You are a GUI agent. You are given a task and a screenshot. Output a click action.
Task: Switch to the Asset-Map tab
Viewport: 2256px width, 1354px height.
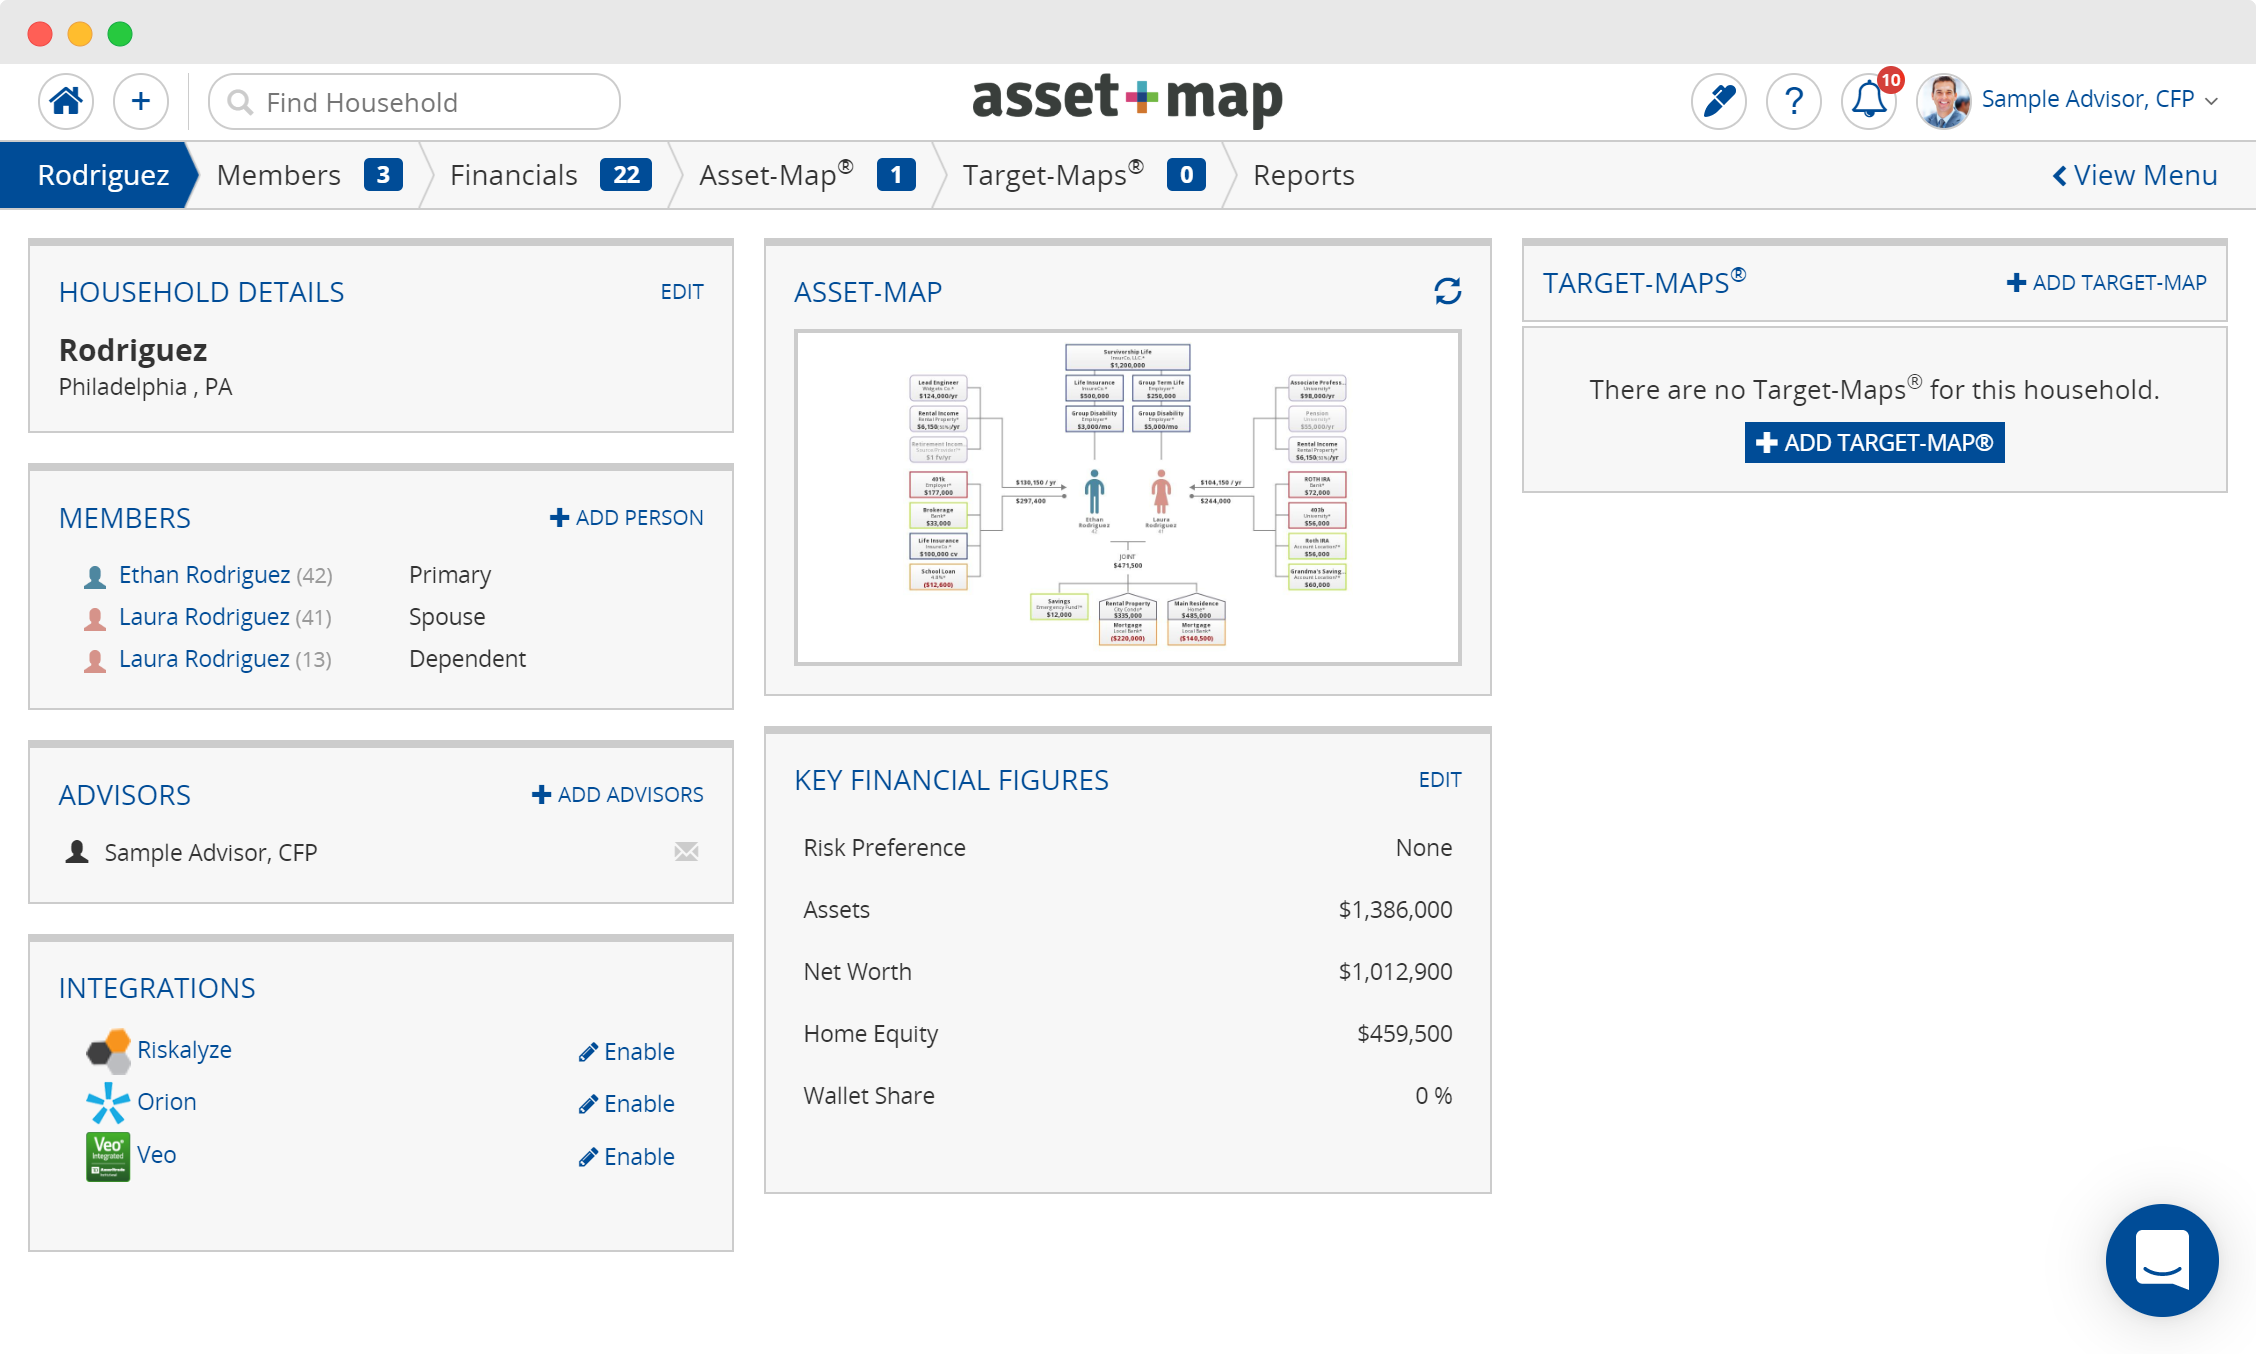click(776, 175)
